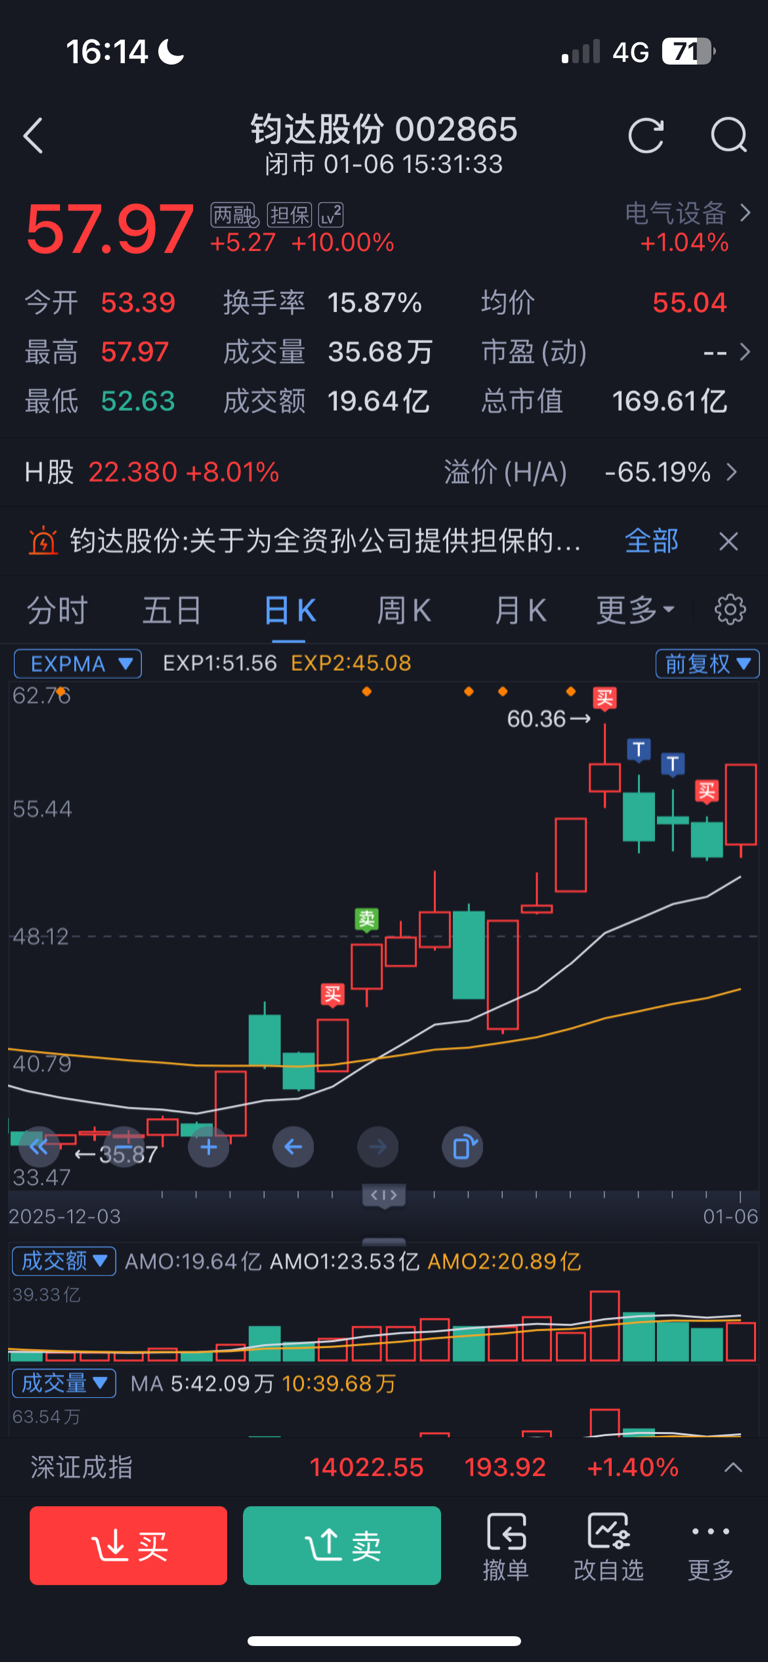Image resolution: width=768 pixels, height=1663 pixels.
Task: Dismiss the announcement banner with X
Action: point(729,541)
